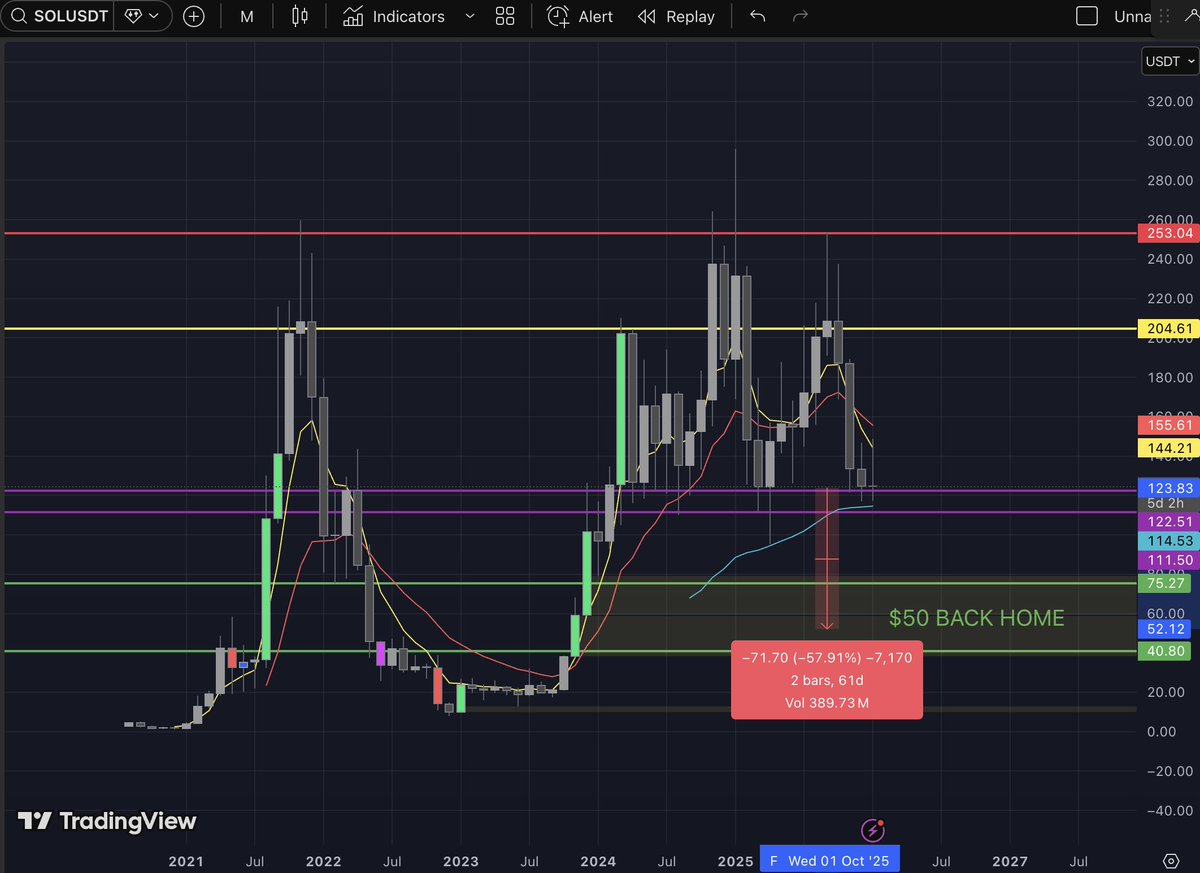The image size is (1200, 873).
Task: Click the plus icon to add a symbol
Action: (x=194, y=16)
